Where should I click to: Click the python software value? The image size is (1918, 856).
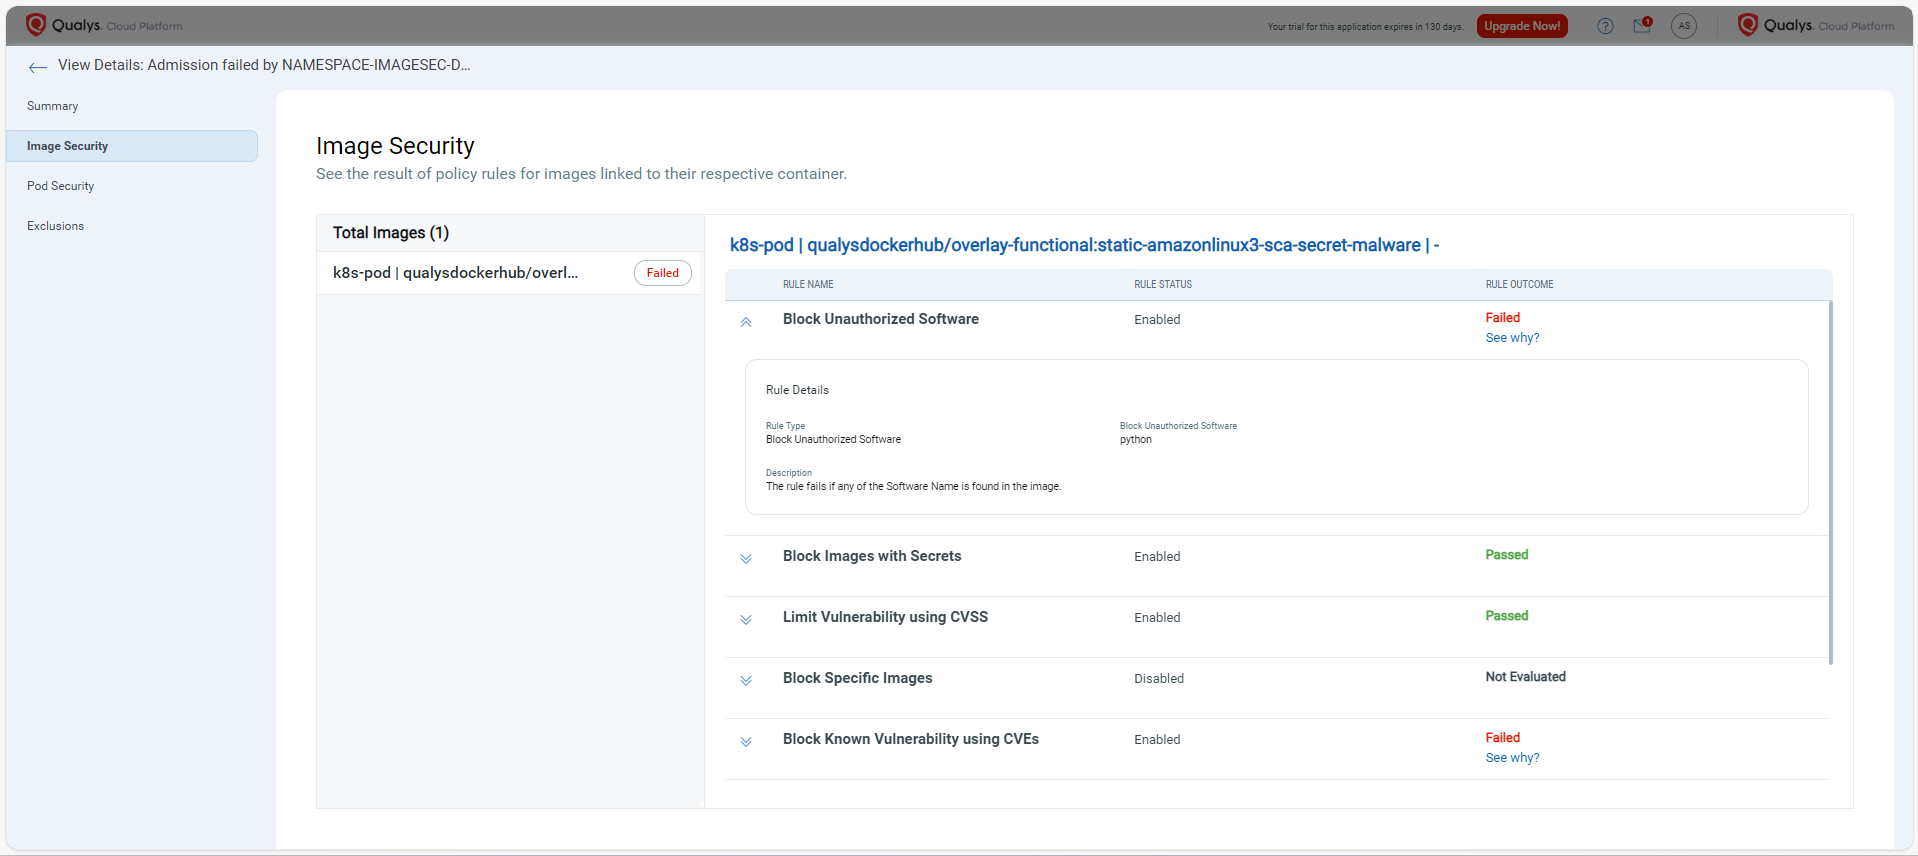[1136, 440]
